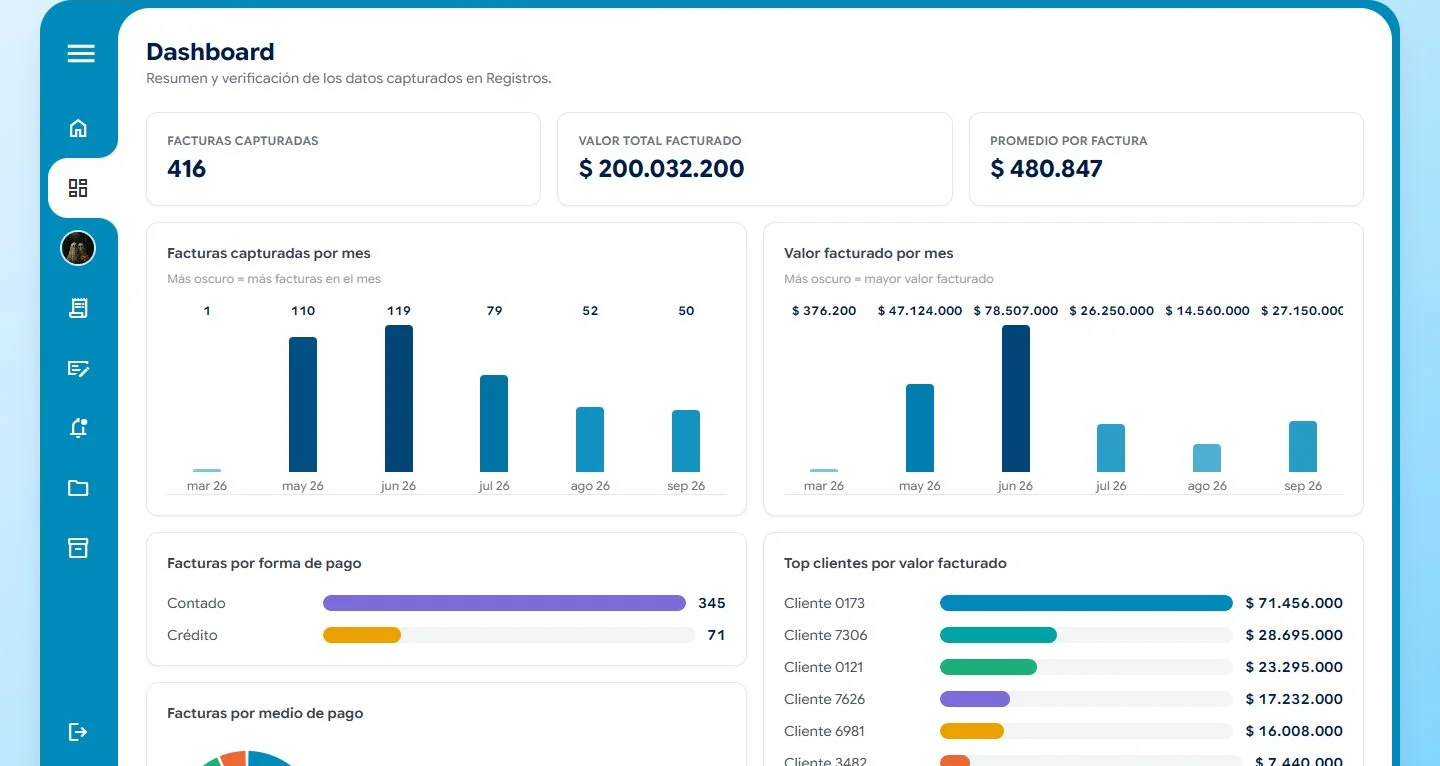
Task: Click the Contado purple progress bar
Action: pos(504,603)
